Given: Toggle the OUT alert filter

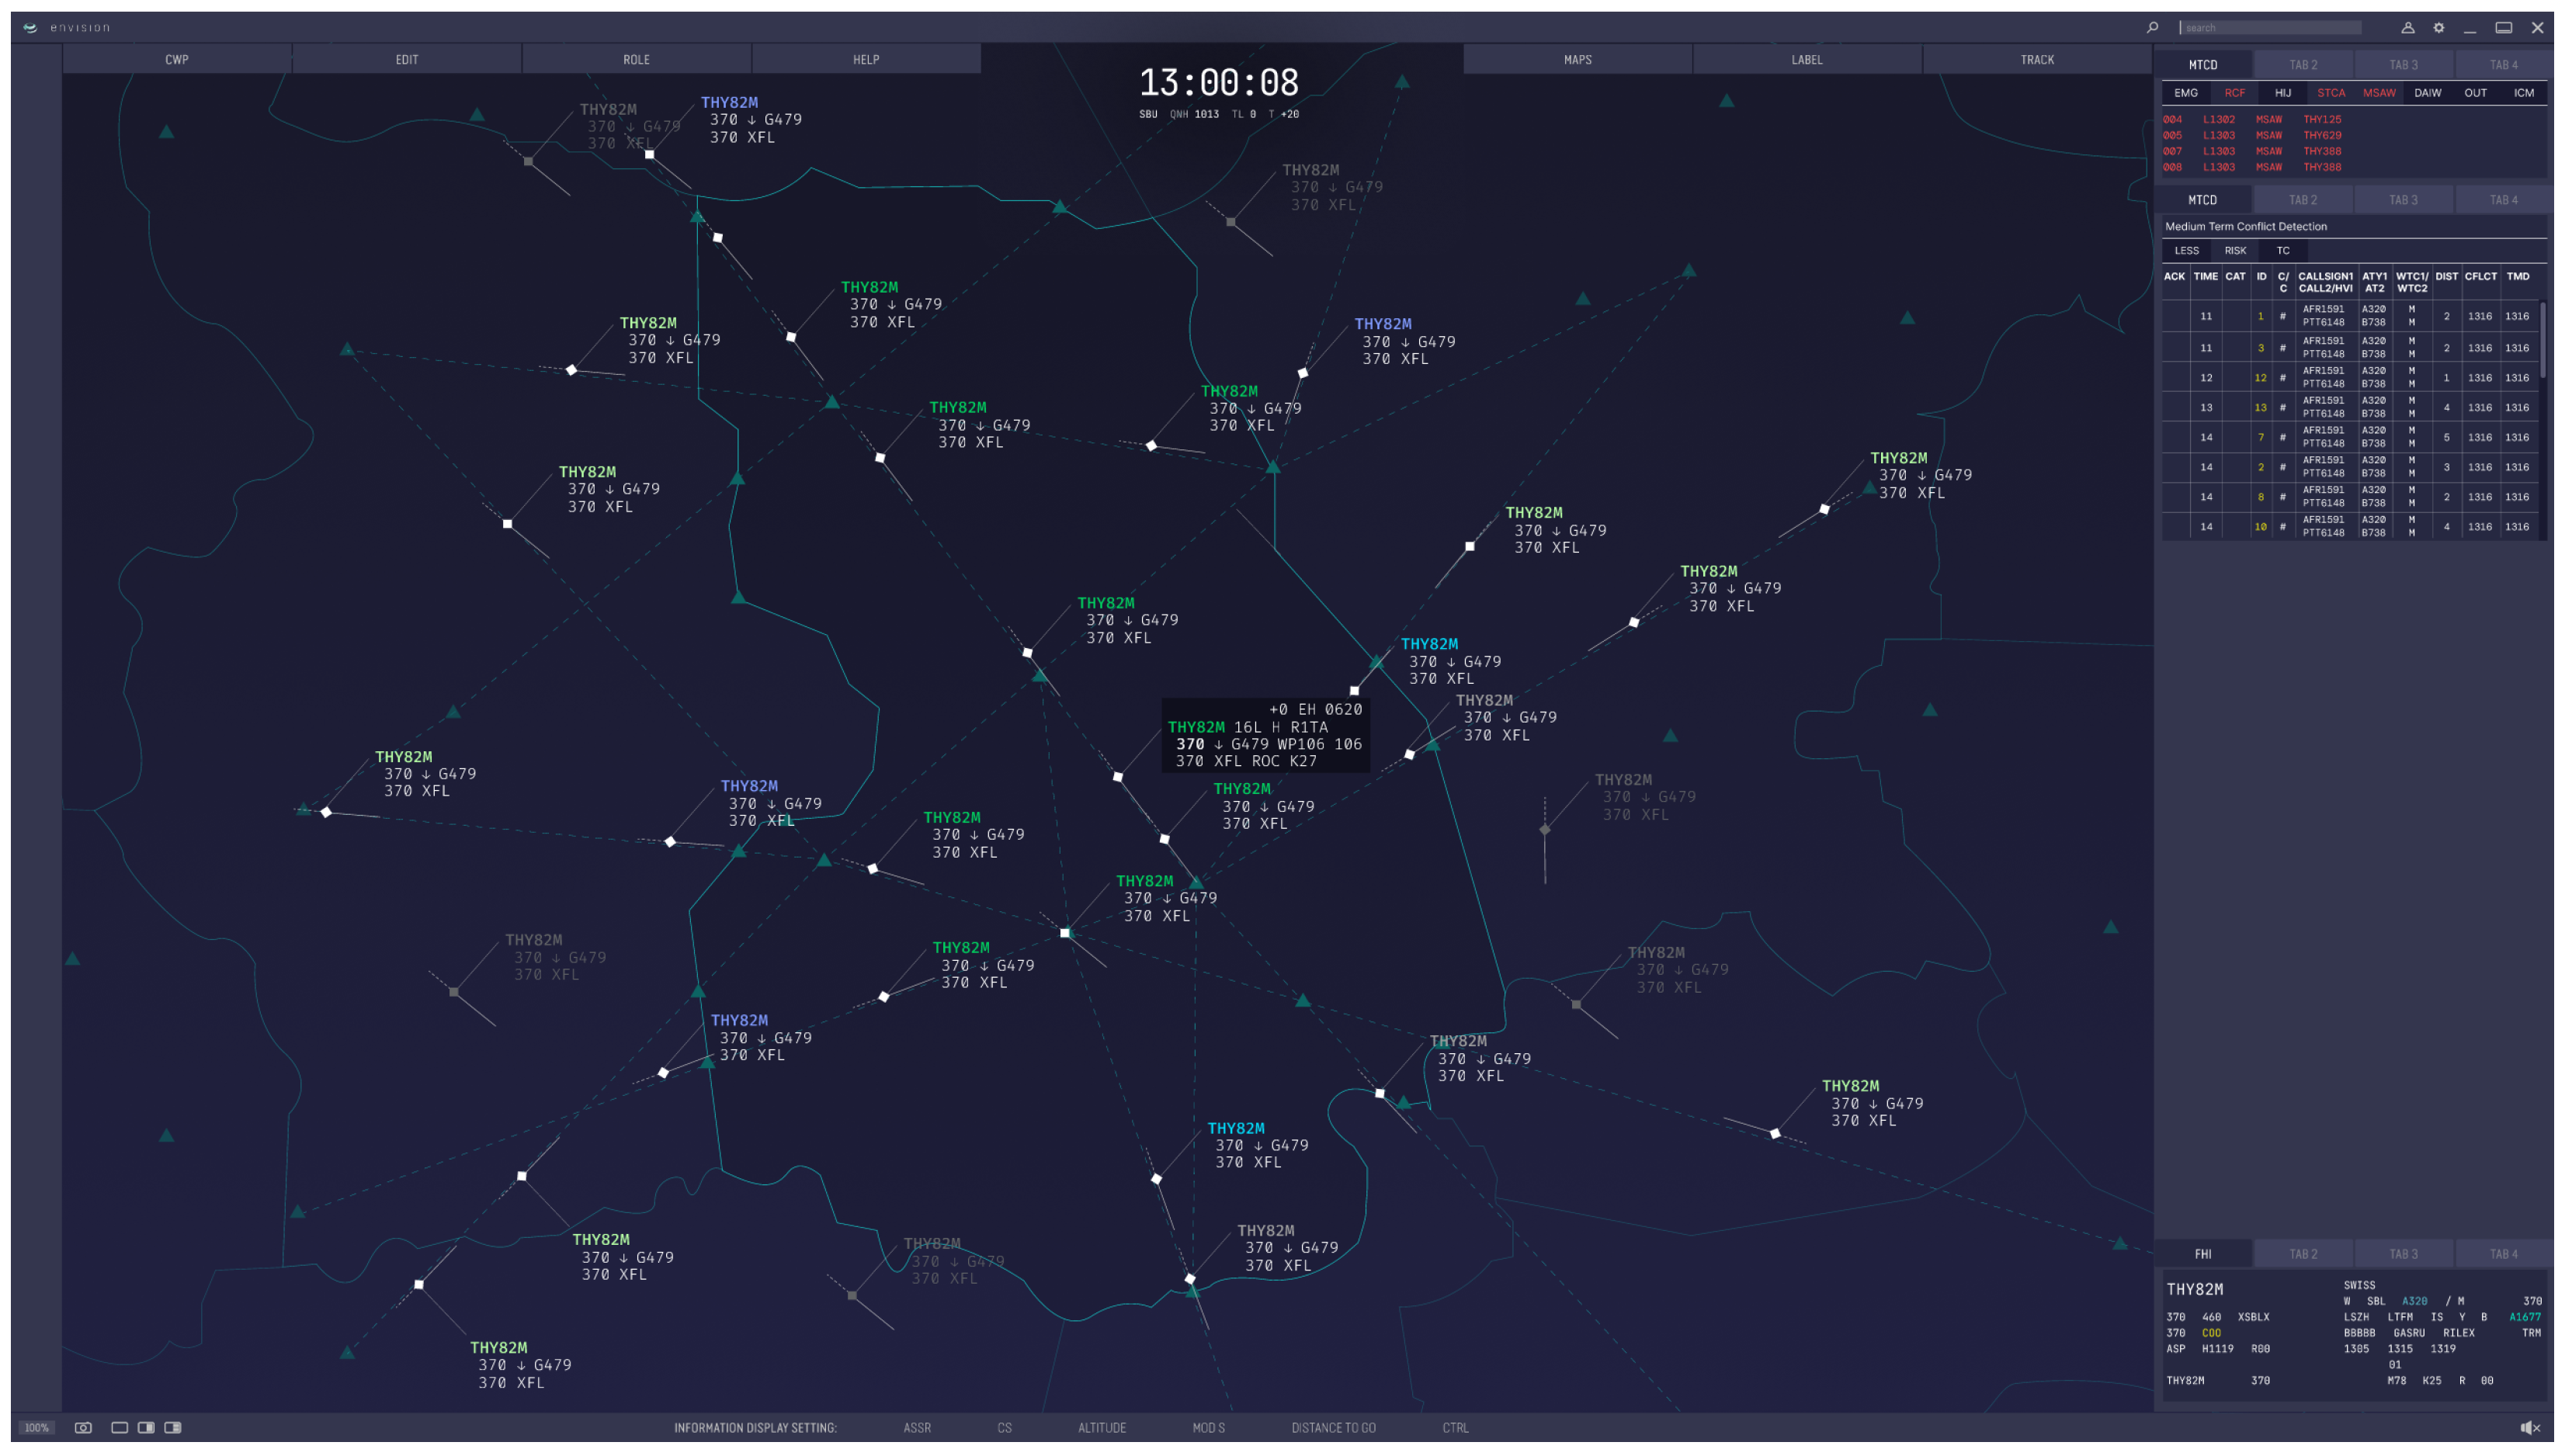Looking at the screenshot, I should (2476, 93).
